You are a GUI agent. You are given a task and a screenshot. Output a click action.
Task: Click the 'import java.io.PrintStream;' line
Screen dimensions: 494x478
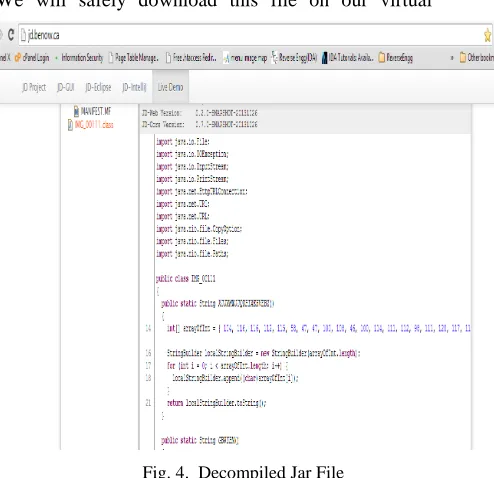(x=192, y=179)
